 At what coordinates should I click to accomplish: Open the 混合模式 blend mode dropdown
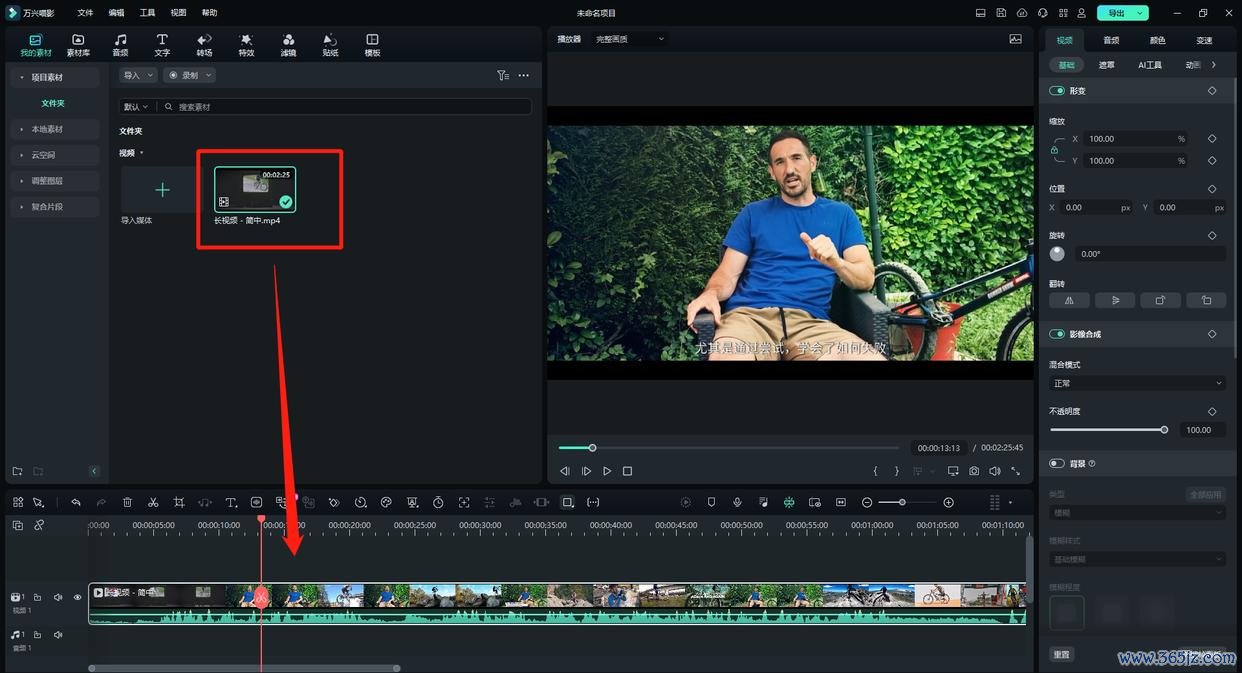coord(1137,383)
